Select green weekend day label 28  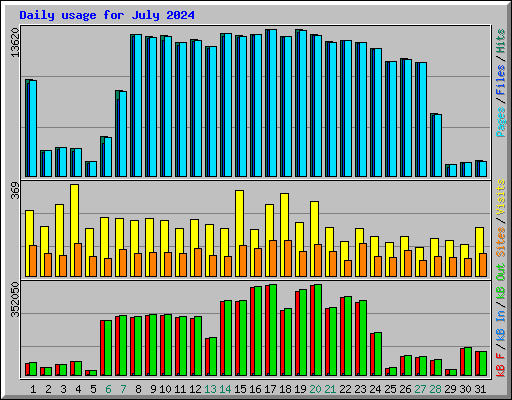point(435,389)
